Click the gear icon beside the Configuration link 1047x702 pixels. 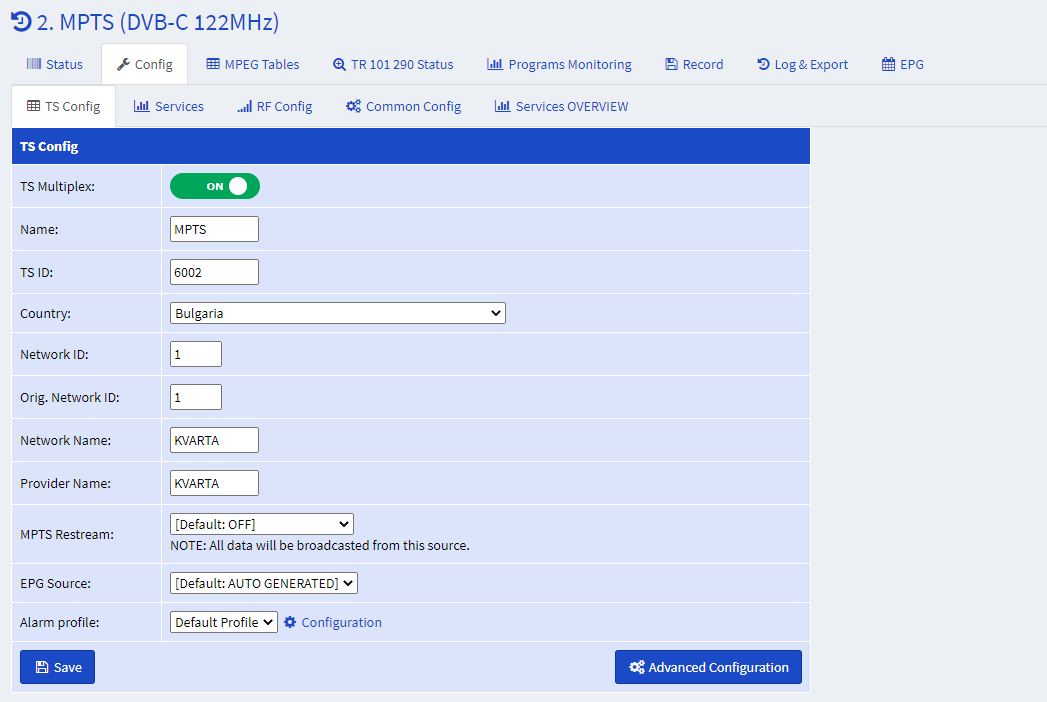click(290, 622)
